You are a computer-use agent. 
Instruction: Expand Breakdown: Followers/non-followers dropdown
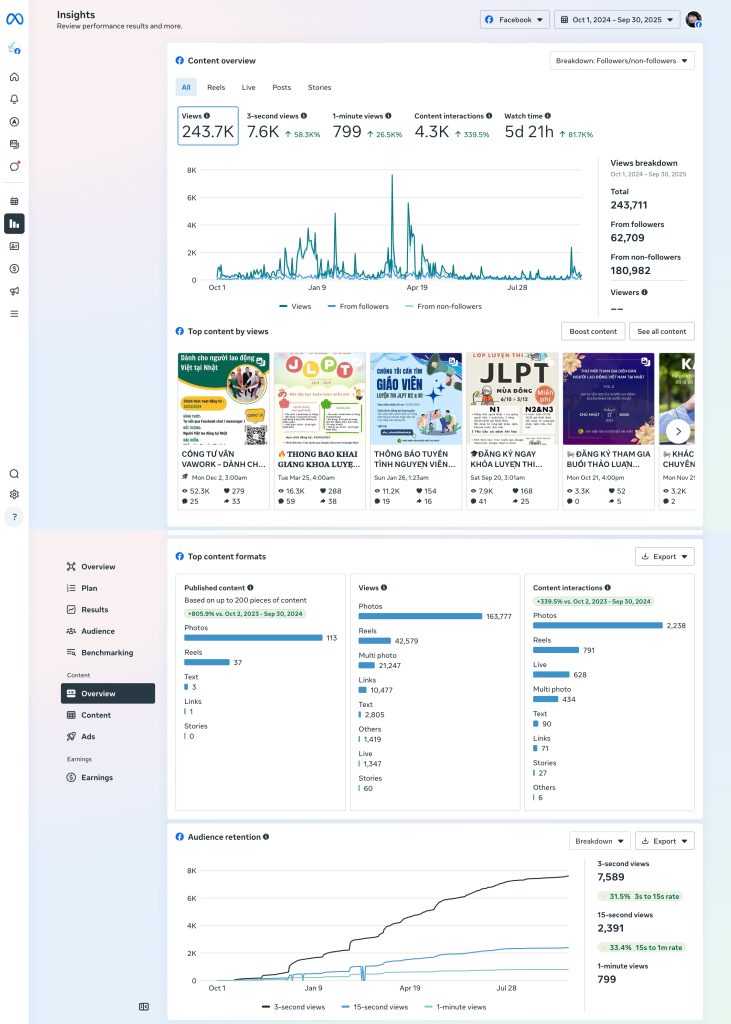[622, 61]
